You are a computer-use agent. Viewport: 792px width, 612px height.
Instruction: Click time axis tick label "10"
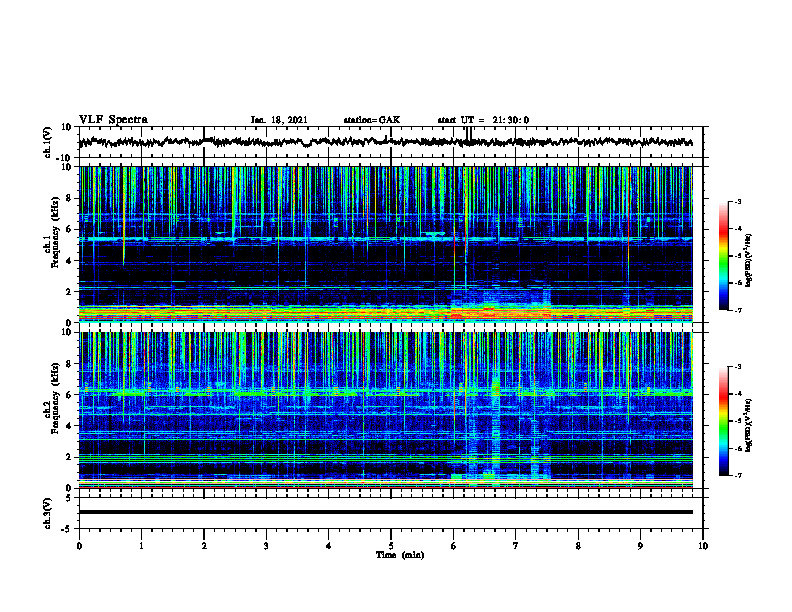pos(703,546)
